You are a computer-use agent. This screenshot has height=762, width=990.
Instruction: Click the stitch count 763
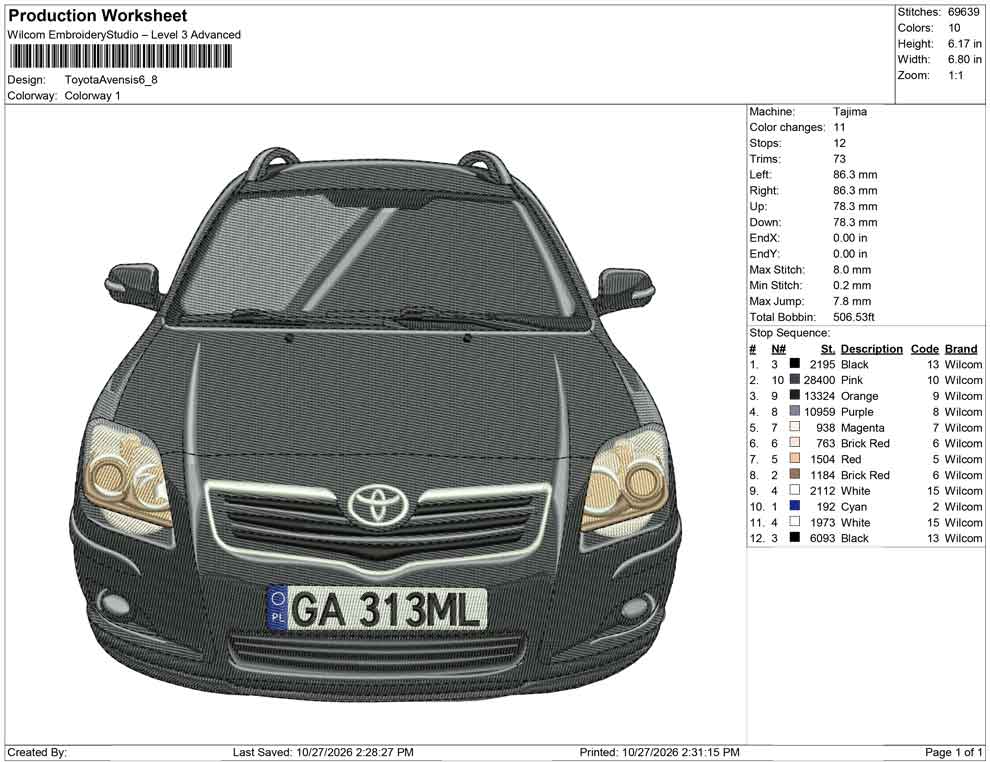pyautogui.click(x=825, y=444)
